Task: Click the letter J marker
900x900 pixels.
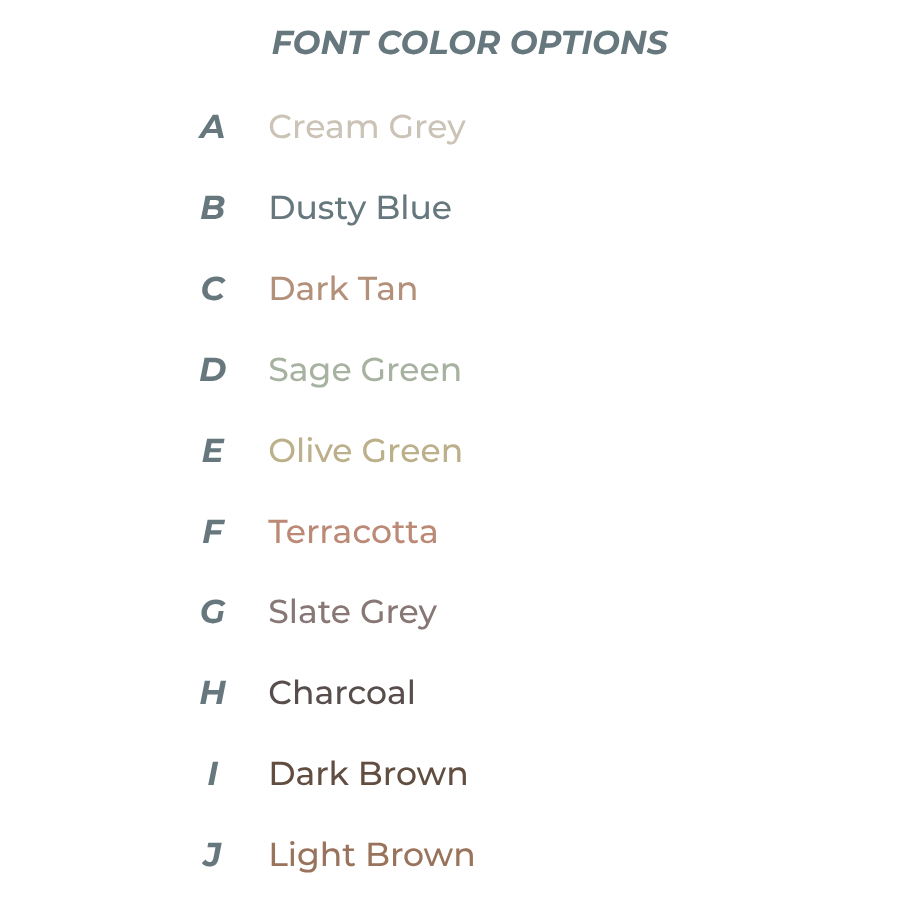Action: coord(212,855)
